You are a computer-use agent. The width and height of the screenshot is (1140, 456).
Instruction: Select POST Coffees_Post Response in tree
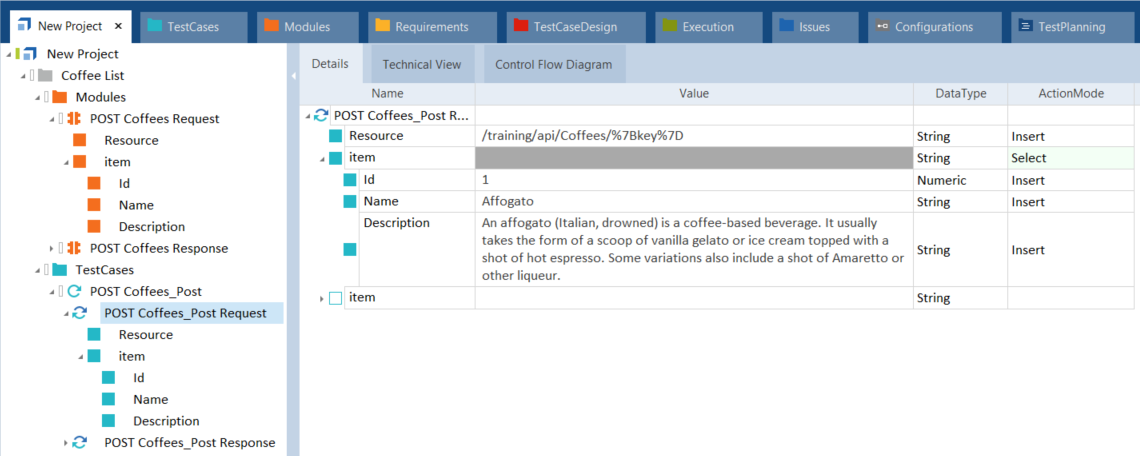click(189, 443)
